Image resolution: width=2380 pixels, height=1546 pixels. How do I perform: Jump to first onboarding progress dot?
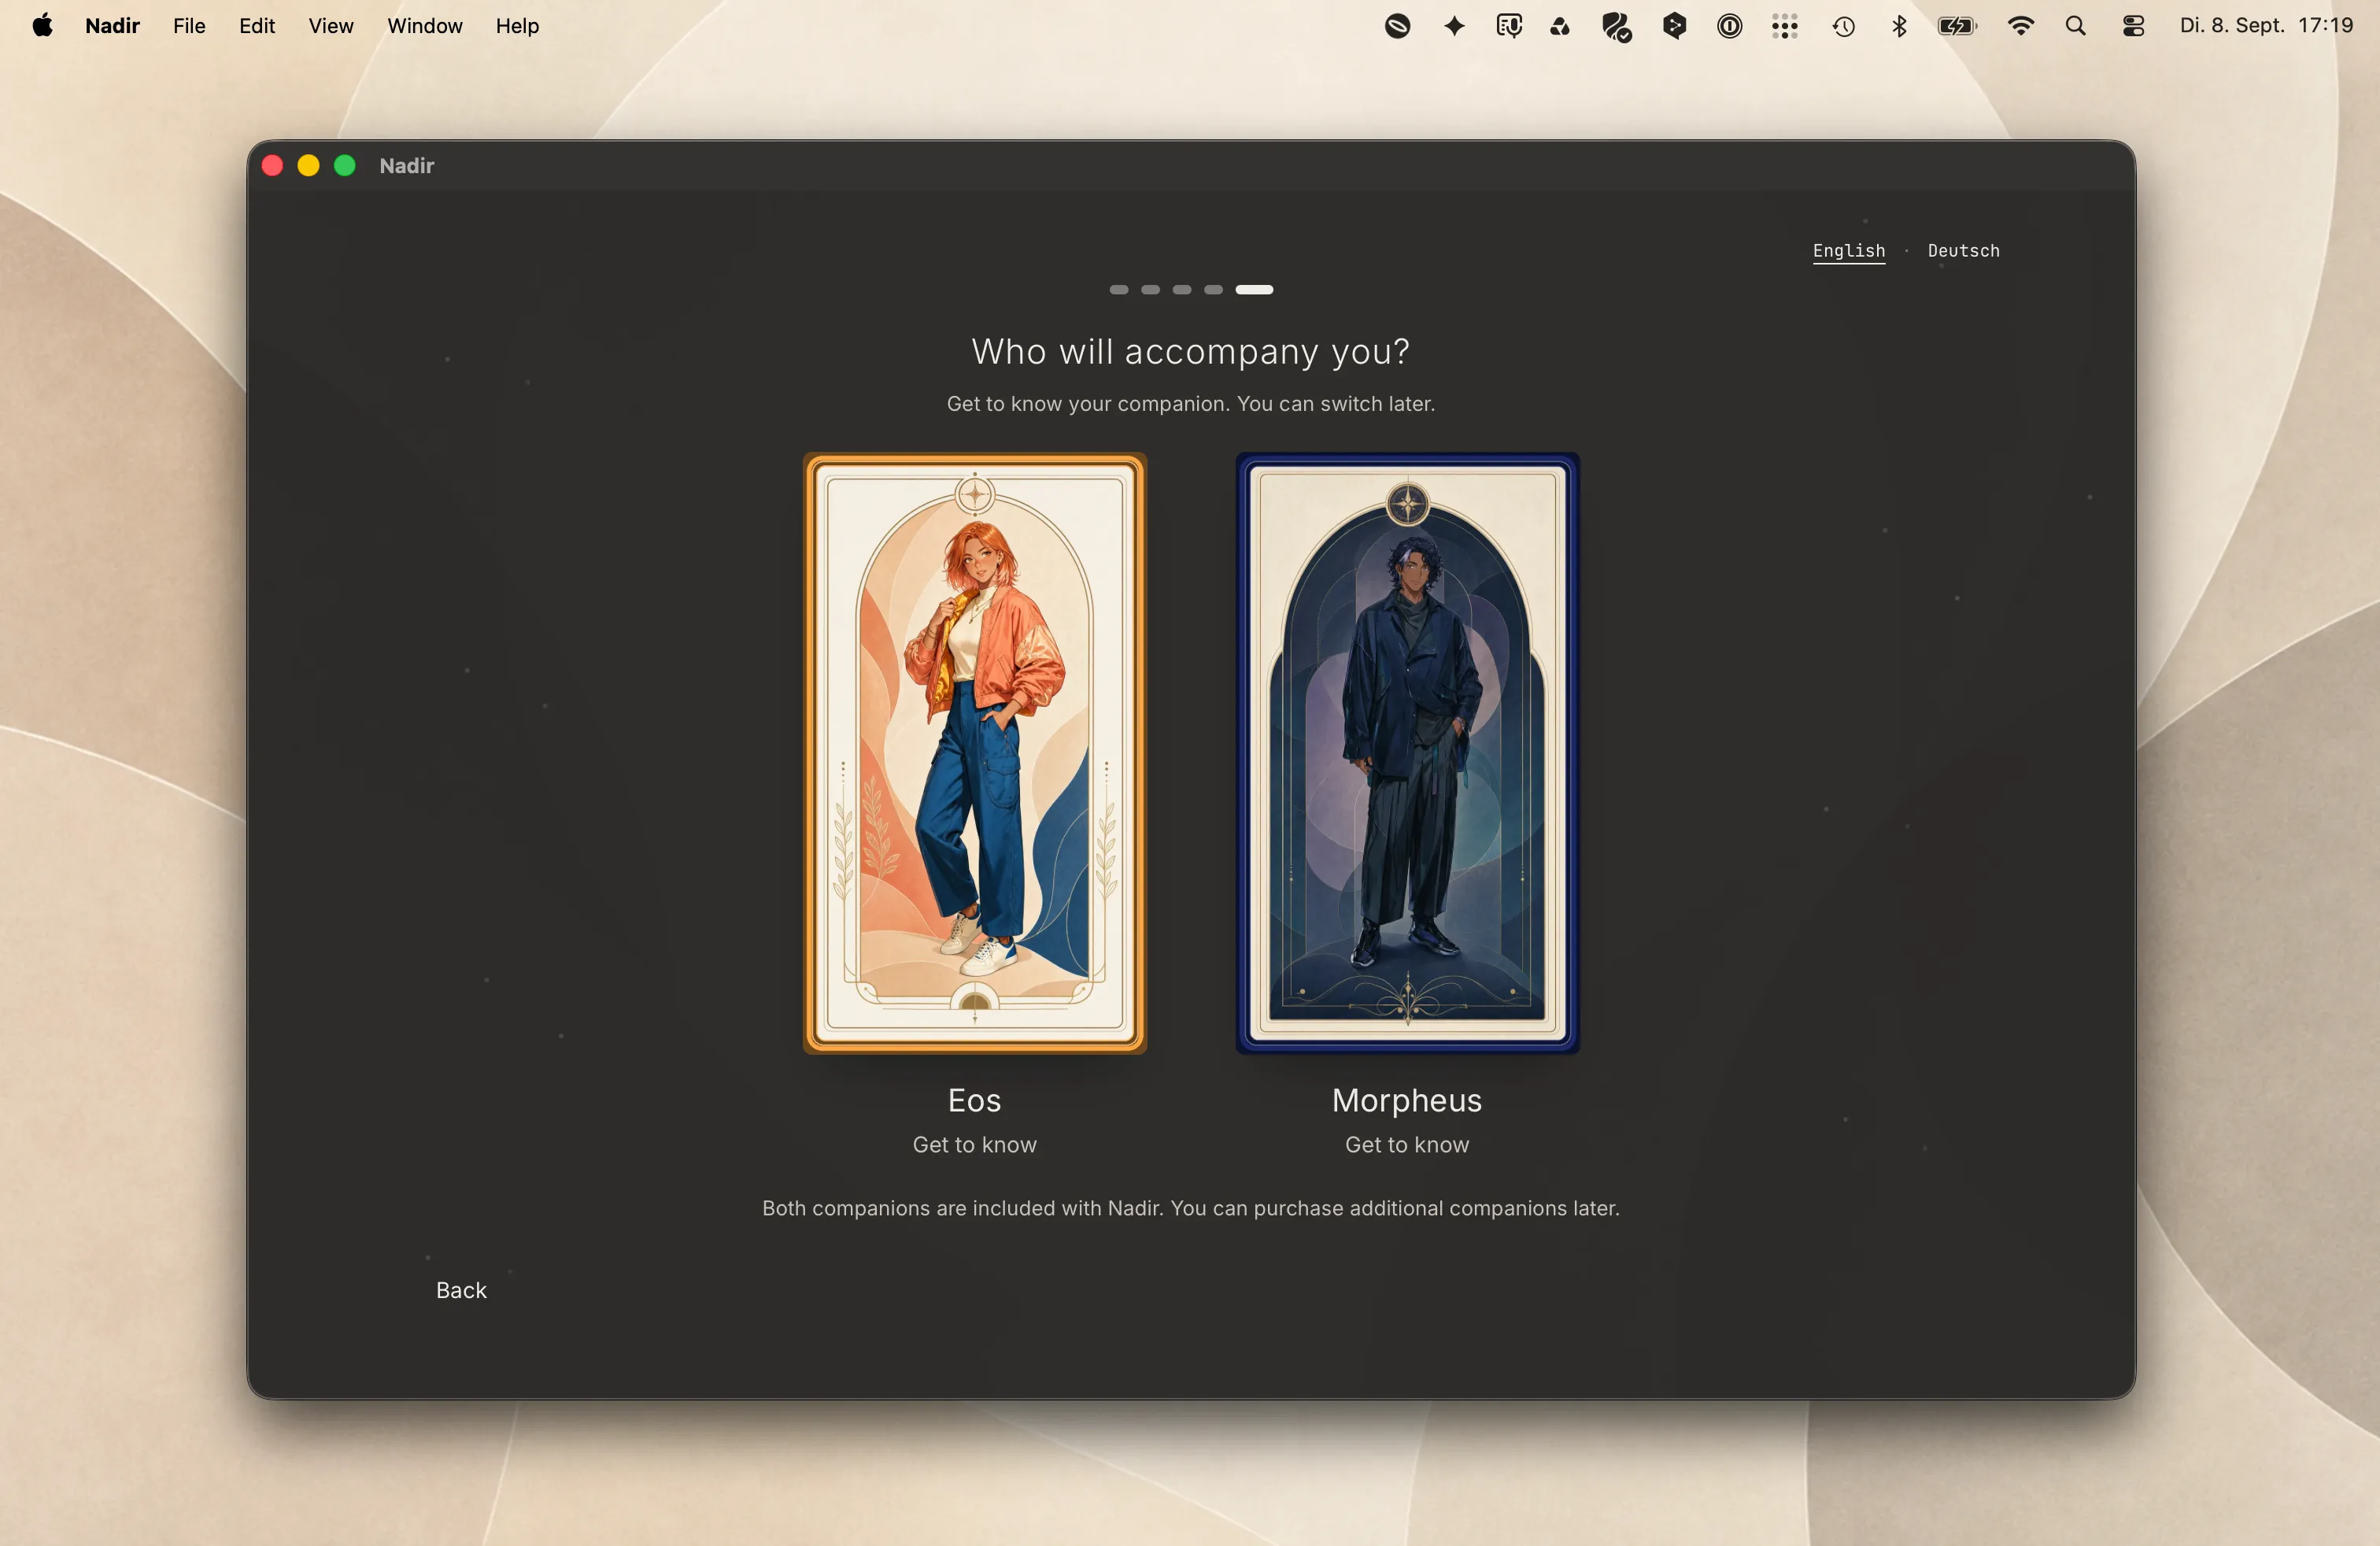pyautogui.click(x=1119, y=290)
